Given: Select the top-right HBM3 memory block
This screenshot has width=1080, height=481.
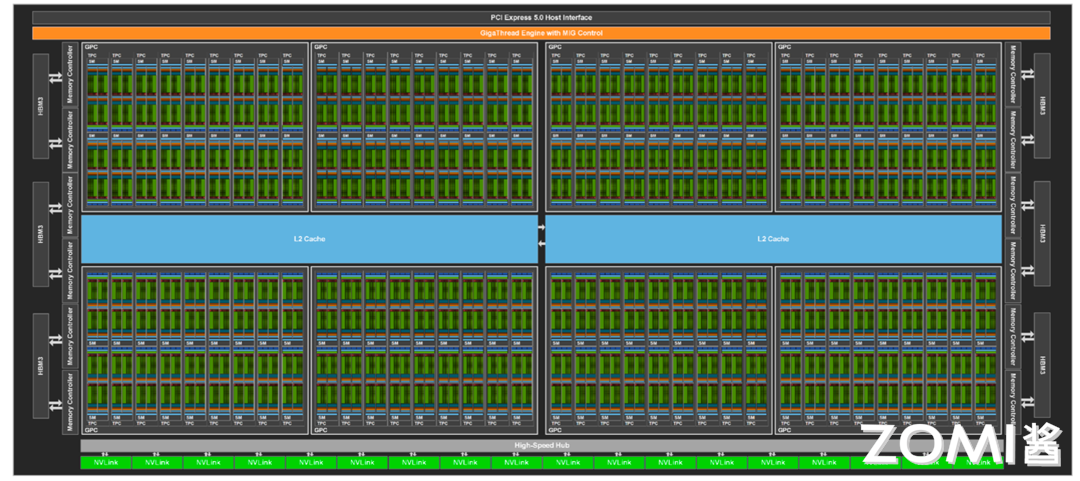Looking at the screenshot, I should click(1040, 105).
